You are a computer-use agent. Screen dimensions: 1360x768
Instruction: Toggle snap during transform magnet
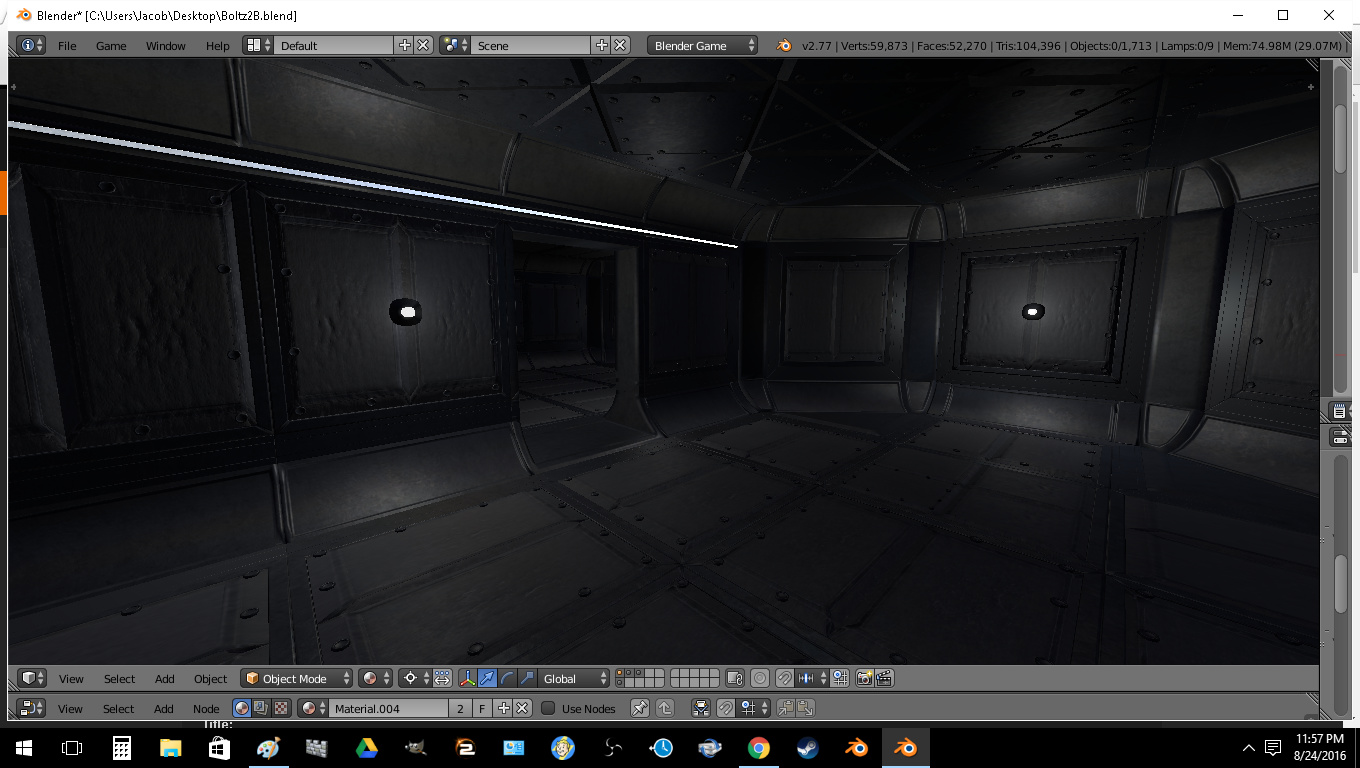pos(785,678)
